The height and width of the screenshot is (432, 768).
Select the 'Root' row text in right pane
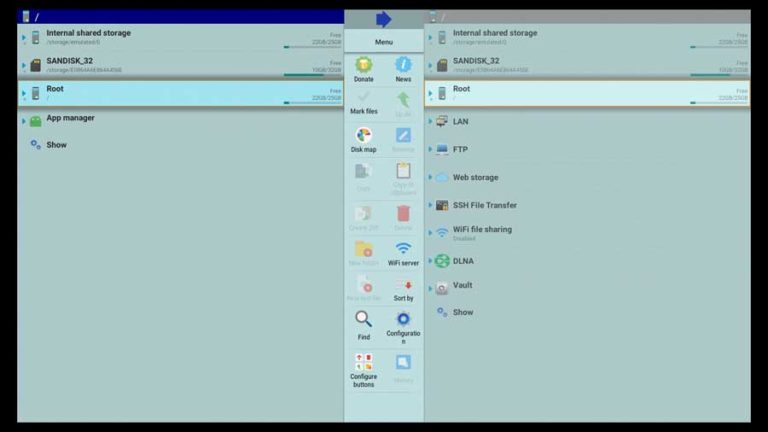461,89
